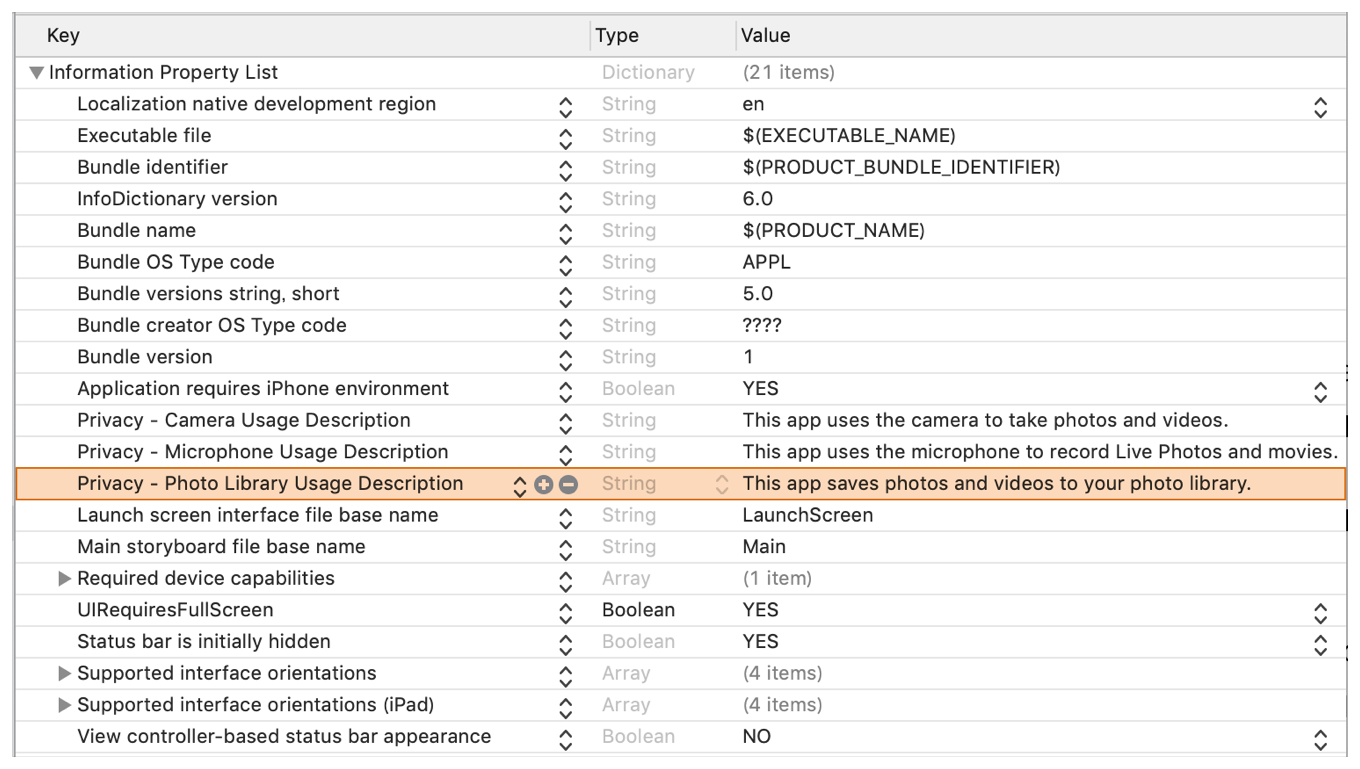The image size is (1360, 769).
Task: Open View controller-based status bar value stepper
Action: [x=1320, y=738]
